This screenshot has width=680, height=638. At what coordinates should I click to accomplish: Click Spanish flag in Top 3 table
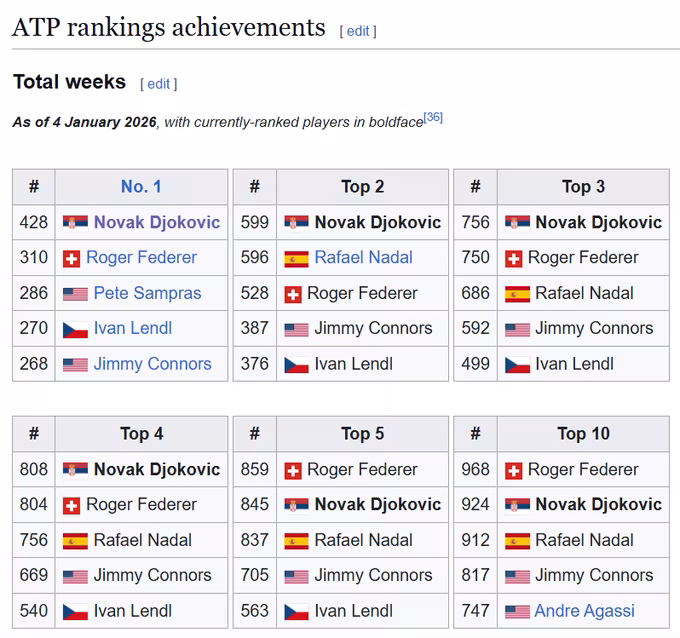[x=517, y=294]
